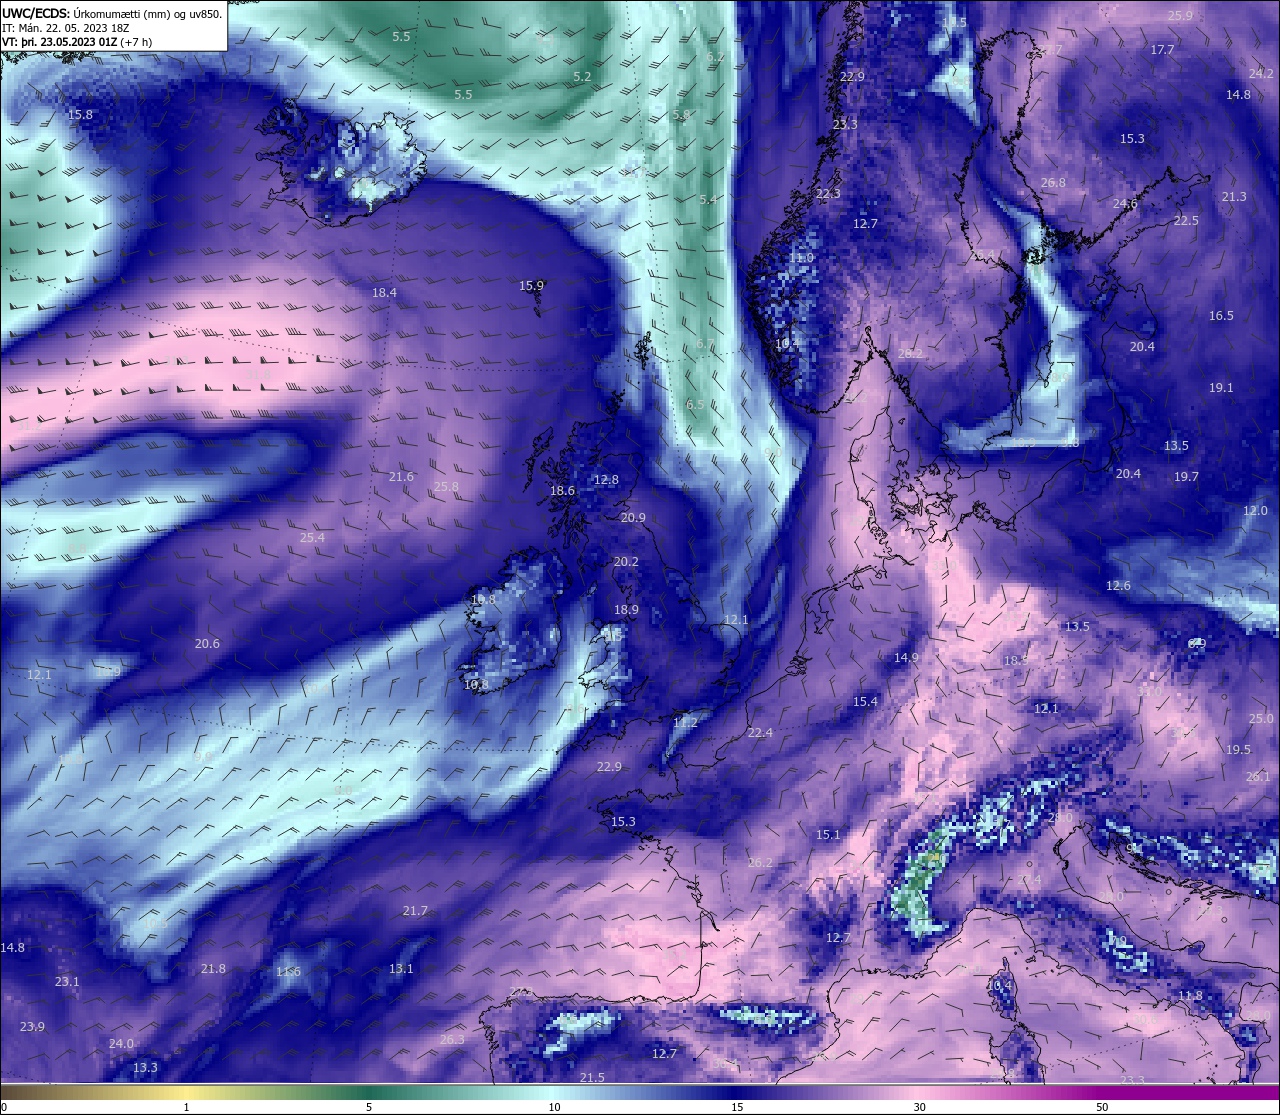Click the 24.0 value label
Viewport: 1280px width, 1115px height.
pos(121,1044)
